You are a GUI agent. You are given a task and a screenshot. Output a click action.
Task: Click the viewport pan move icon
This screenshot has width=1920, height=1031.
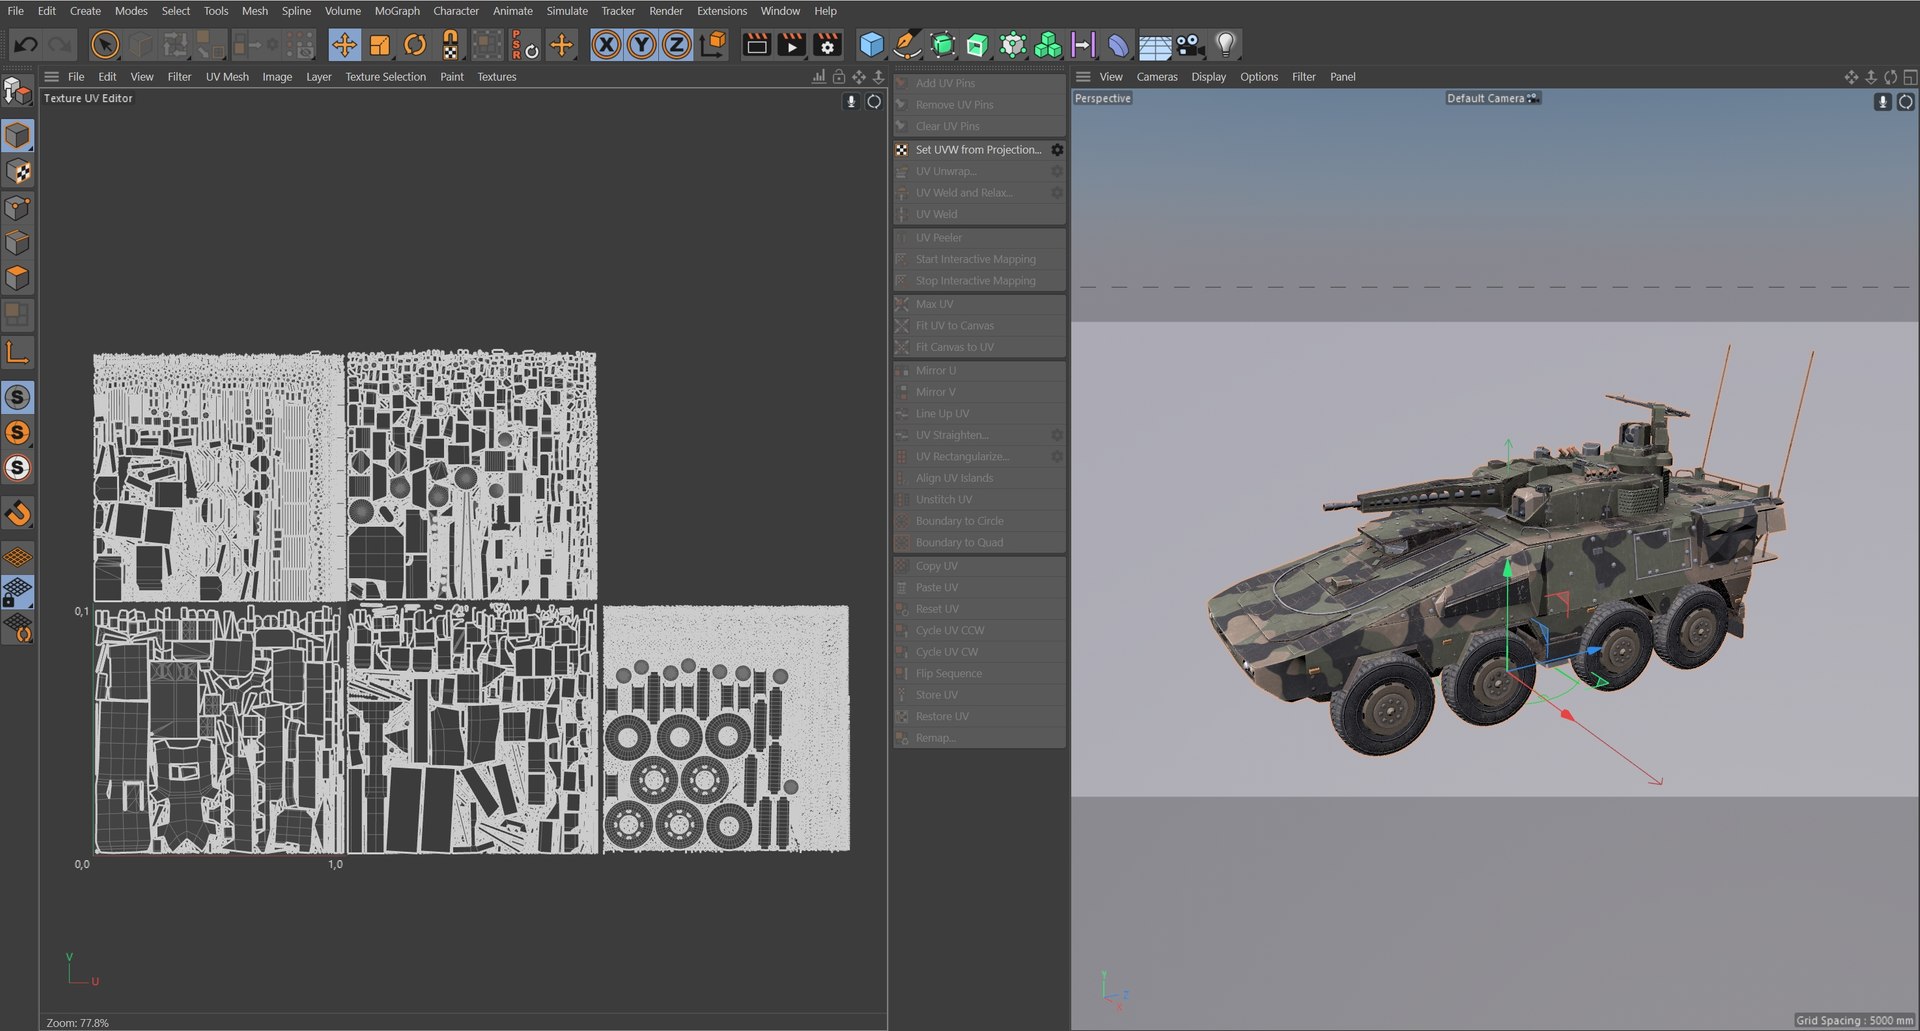tap(1851, 77)
